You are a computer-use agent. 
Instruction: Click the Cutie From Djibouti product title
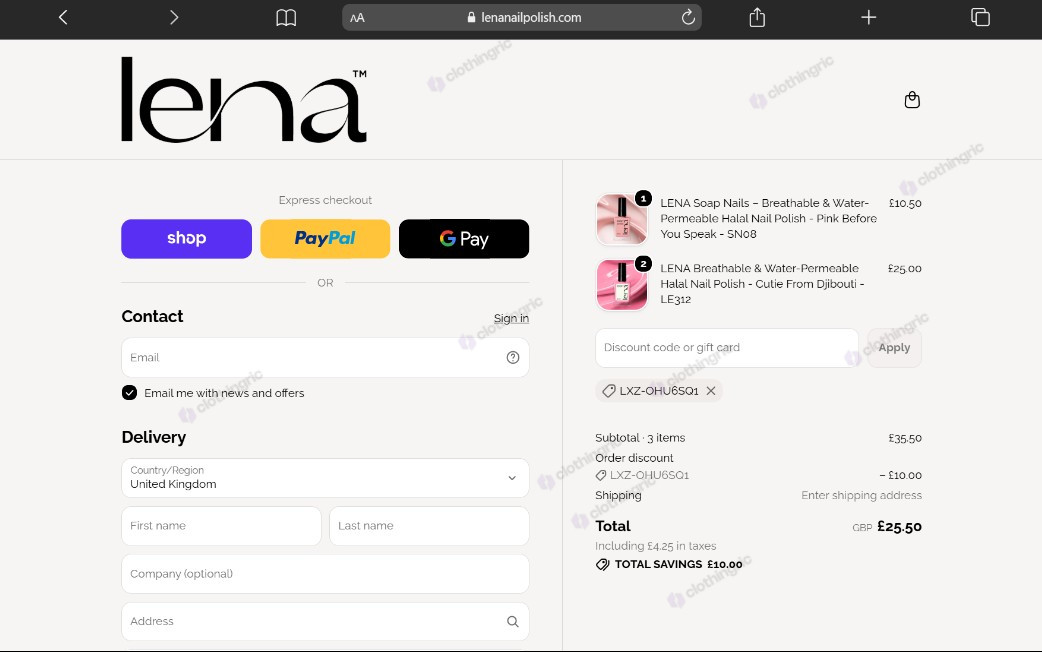click(762, 284)
